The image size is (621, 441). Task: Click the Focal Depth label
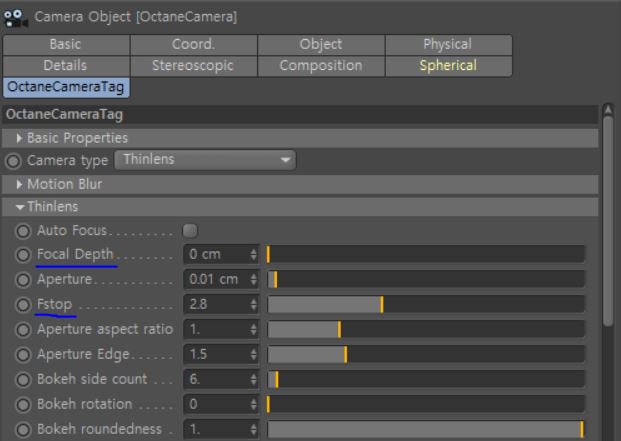[75, 254]
